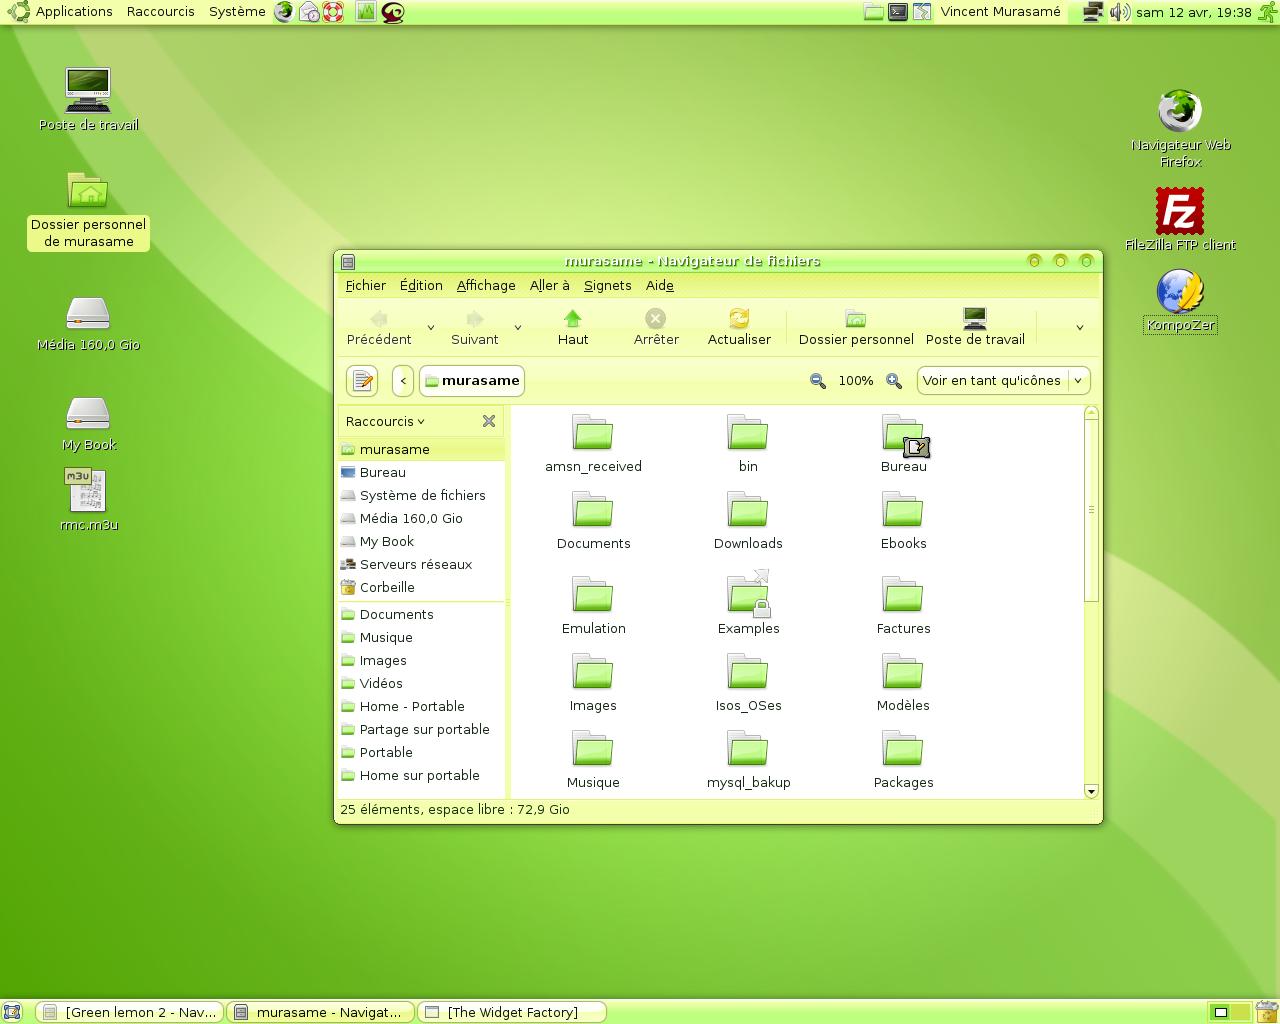The image size is (1280, 1024).
Task: Select the Modèles folder icon
Action: pos(903,672)
